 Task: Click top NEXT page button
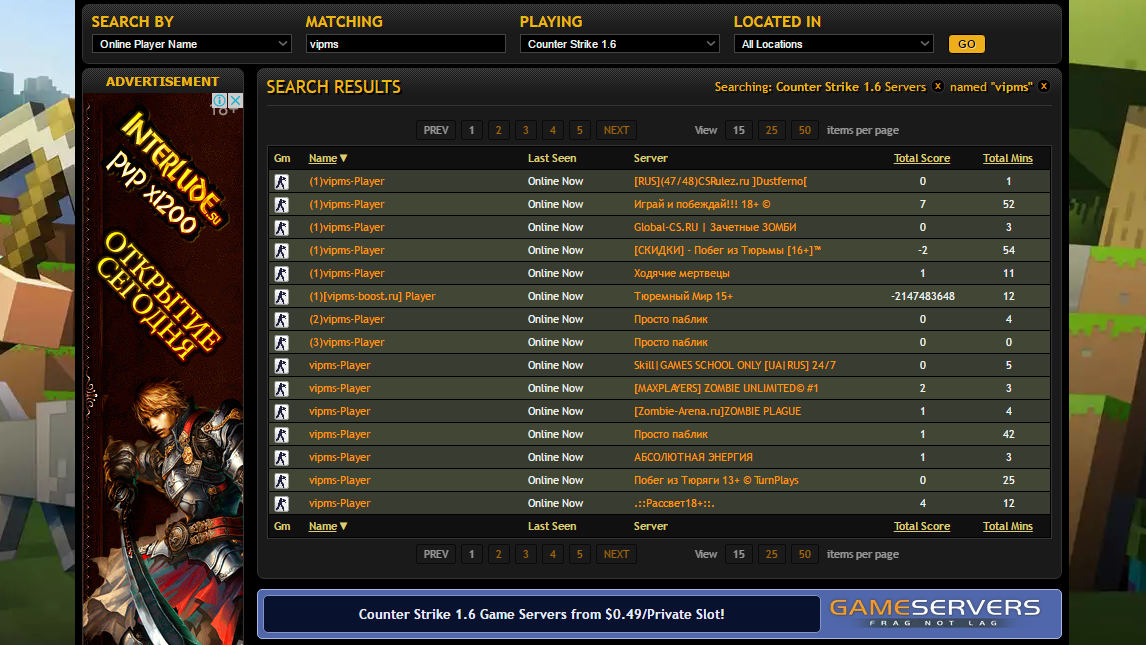616,130
